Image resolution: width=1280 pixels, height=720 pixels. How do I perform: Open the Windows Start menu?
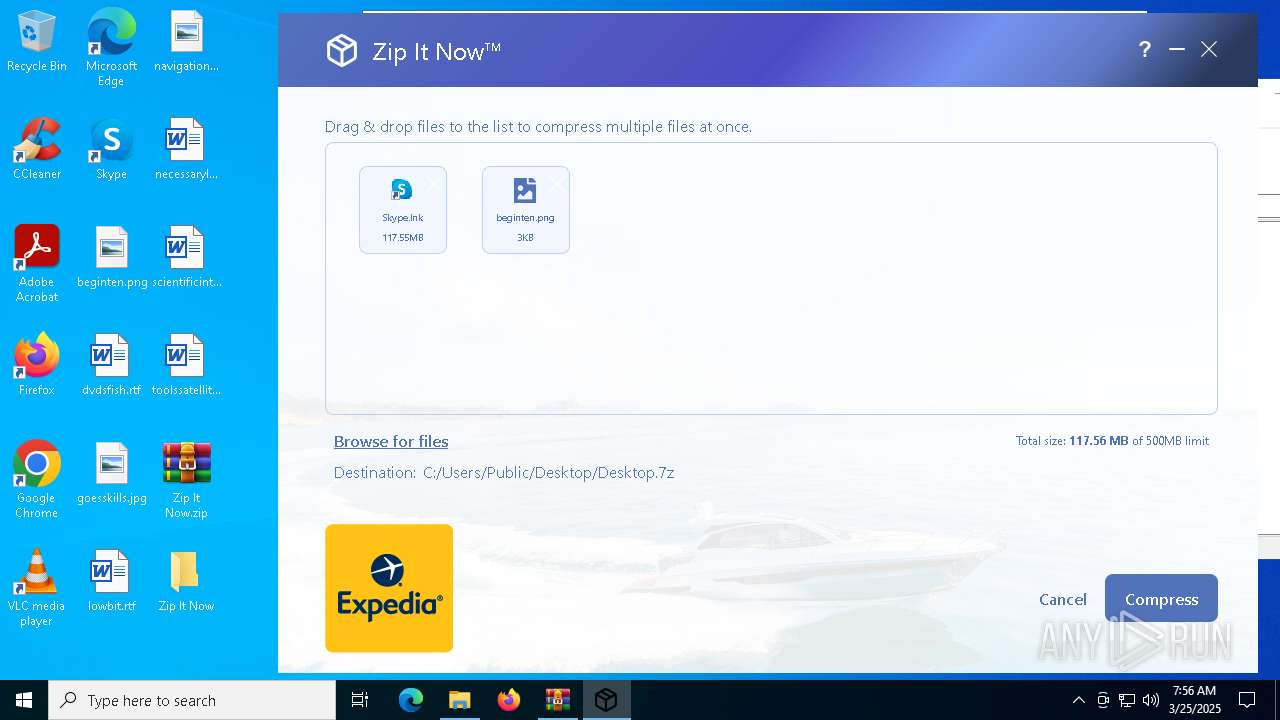pyautogui.click(x=24, y=700)
